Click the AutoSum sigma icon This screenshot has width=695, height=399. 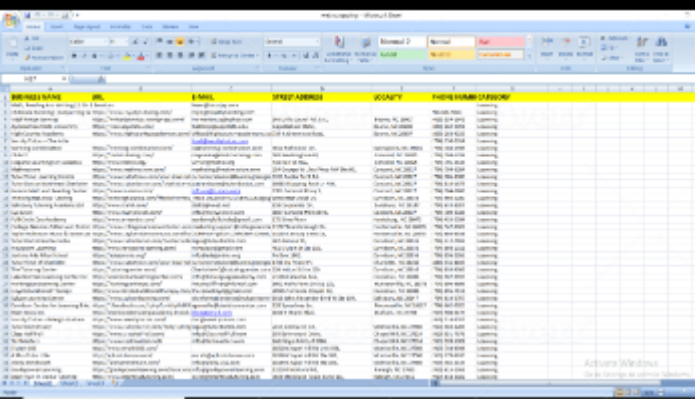click(603, 39)
